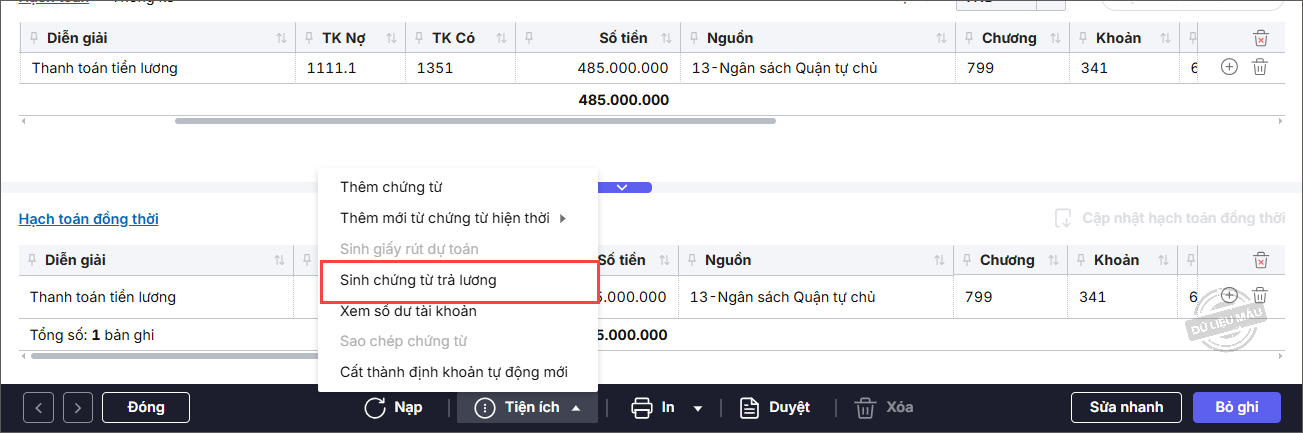This screenshot has height=433, width=1303.
Task: Go to the next voucher arrow
Action: coord(78,407)
